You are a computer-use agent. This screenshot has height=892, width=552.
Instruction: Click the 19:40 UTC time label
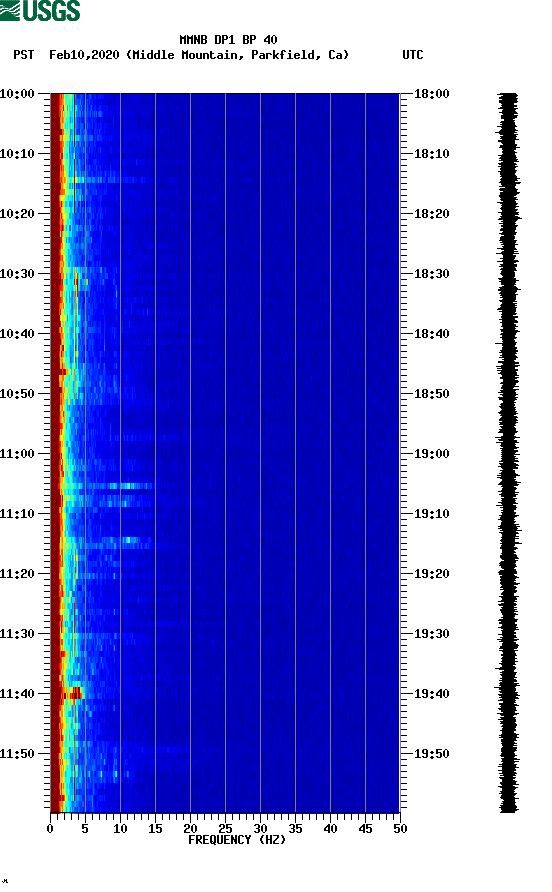point(431,694)
